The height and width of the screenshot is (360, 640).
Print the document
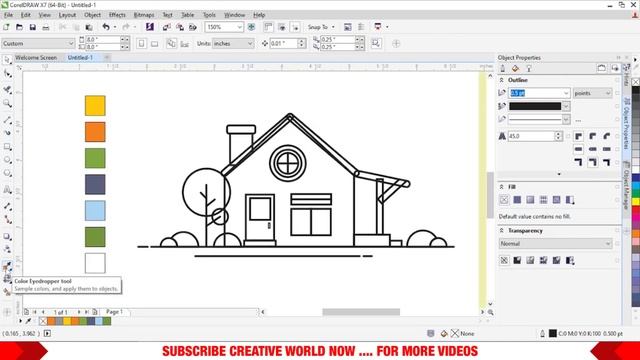pyautogui.click(x=46, y=27)
